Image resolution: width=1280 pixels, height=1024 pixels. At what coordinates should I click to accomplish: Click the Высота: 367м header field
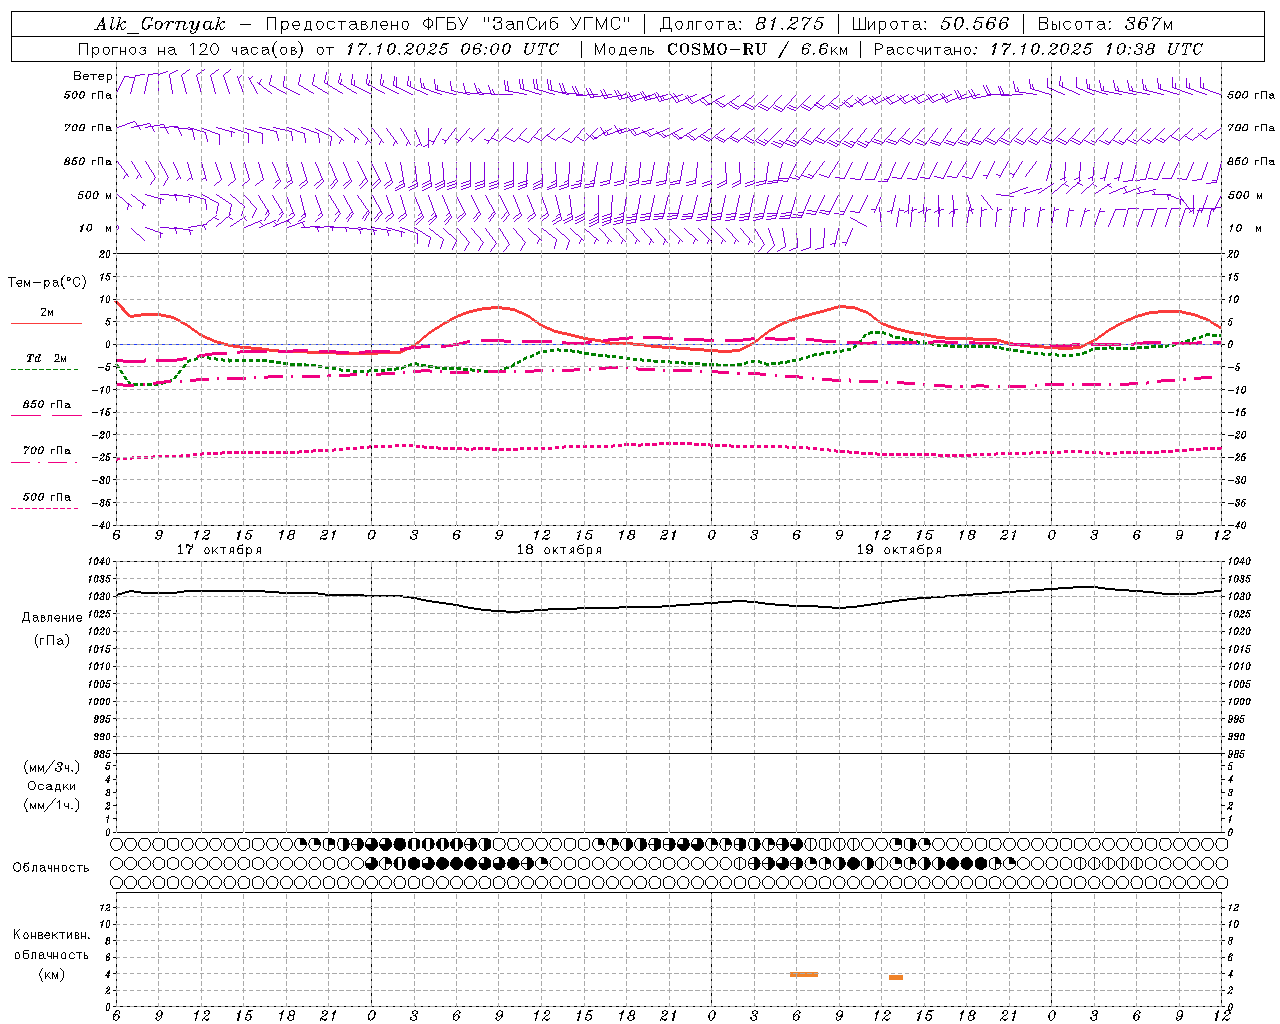(x=1105, y=24)
